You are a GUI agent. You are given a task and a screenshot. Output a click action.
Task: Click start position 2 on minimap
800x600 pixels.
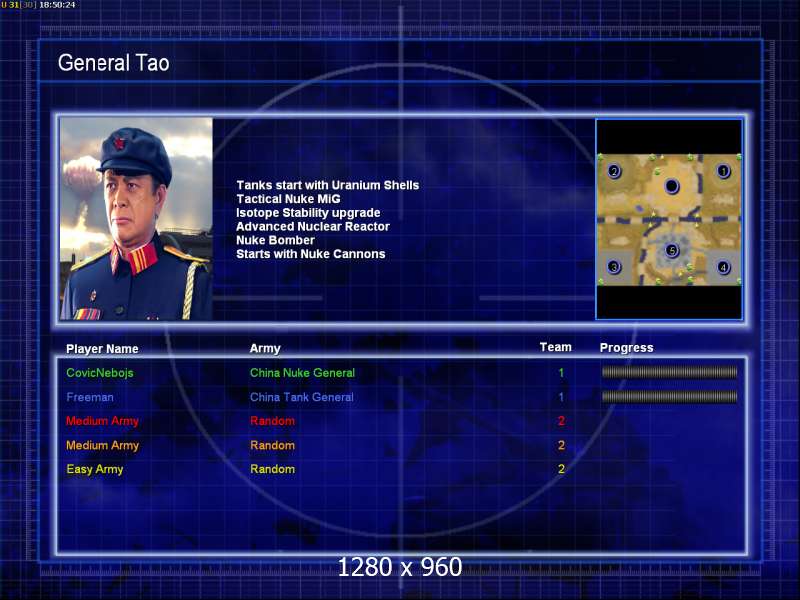coord(614,171)
